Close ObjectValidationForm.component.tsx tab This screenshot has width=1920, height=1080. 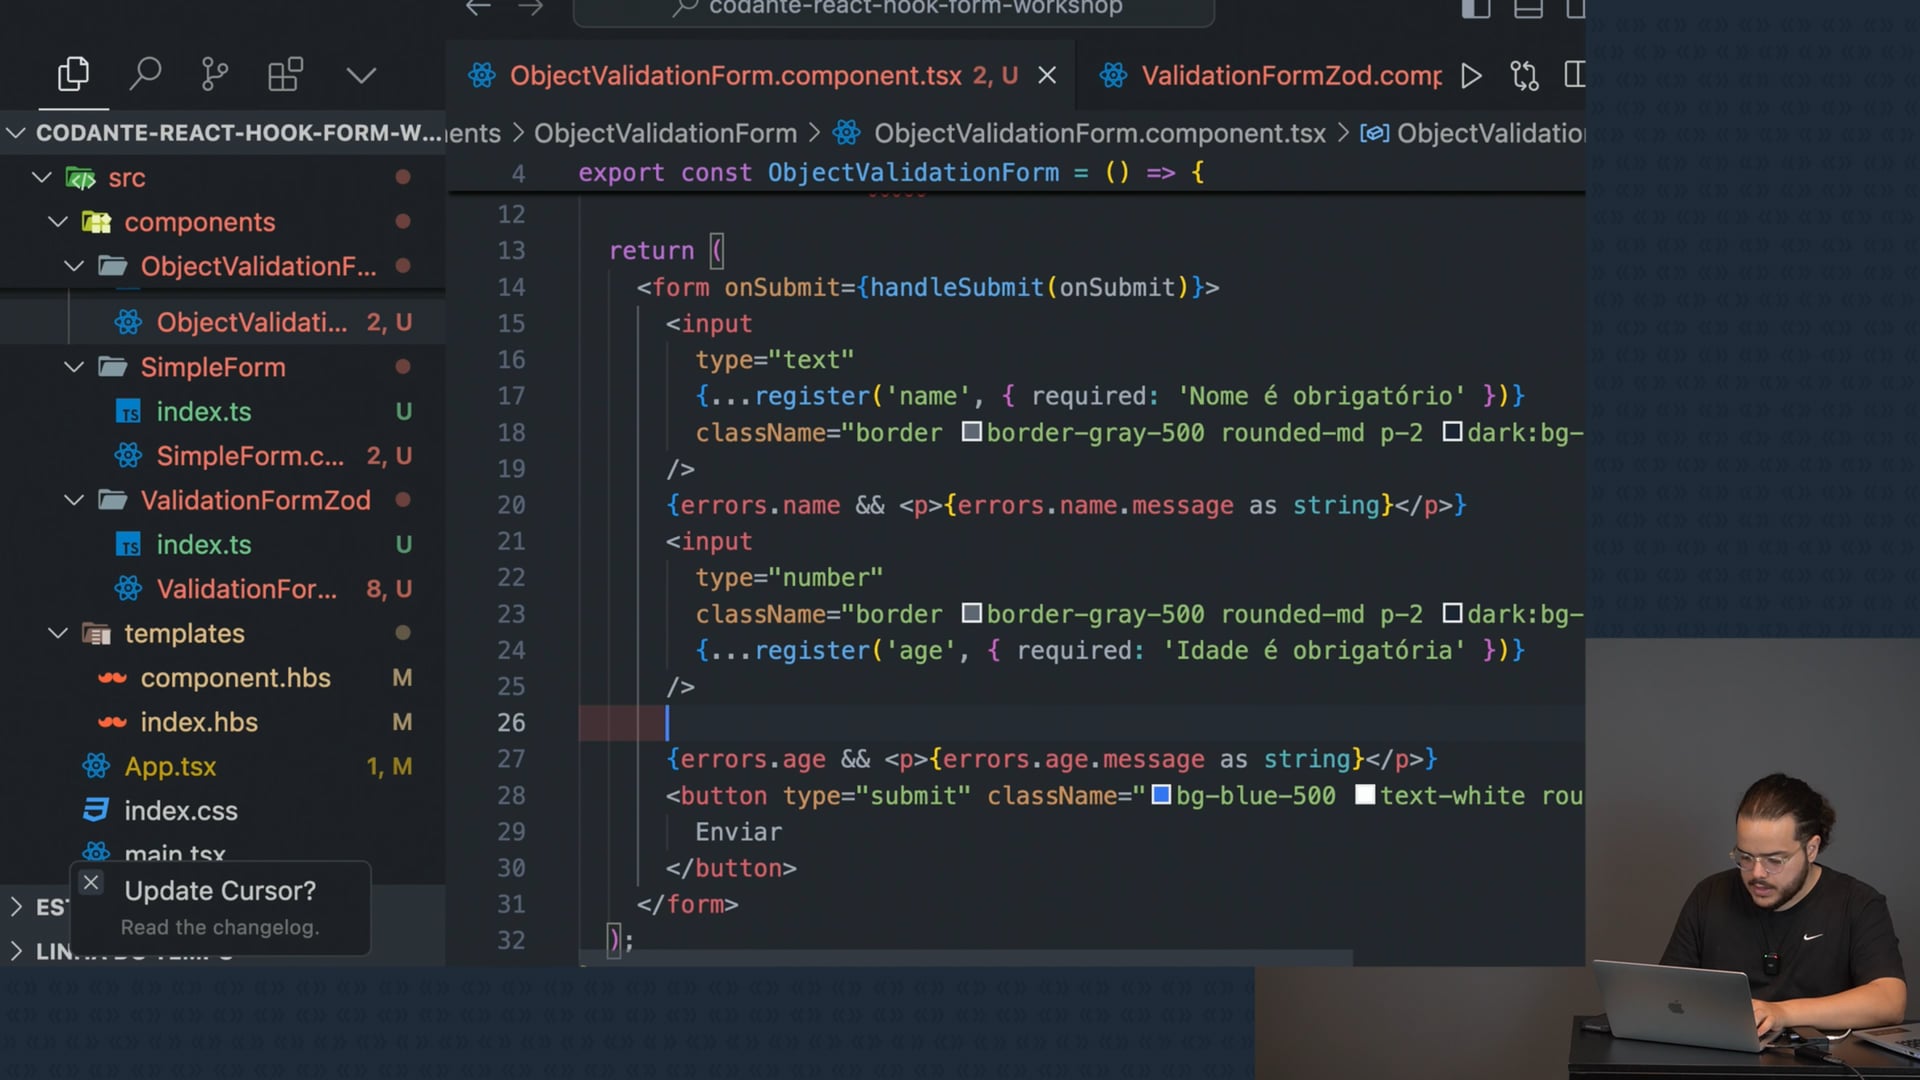point(1047,76)
